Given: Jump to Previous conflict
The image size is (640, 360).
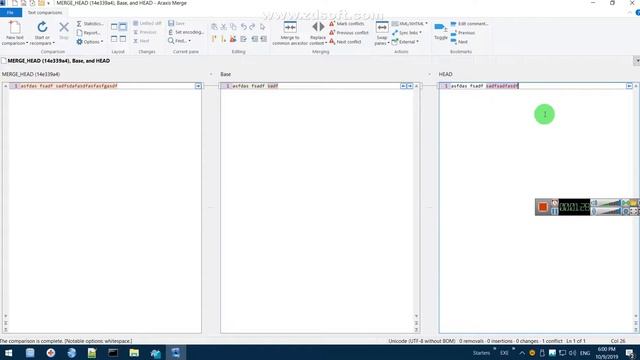Looking at the screenshot, I should [349, 33].
